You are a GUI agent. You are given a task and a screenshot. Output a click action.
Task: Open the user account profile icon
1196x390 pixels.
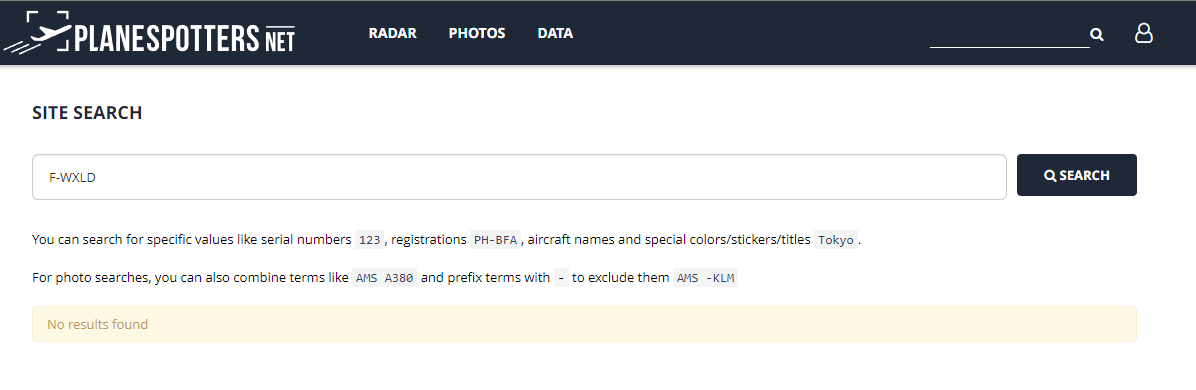(1143, 33)
